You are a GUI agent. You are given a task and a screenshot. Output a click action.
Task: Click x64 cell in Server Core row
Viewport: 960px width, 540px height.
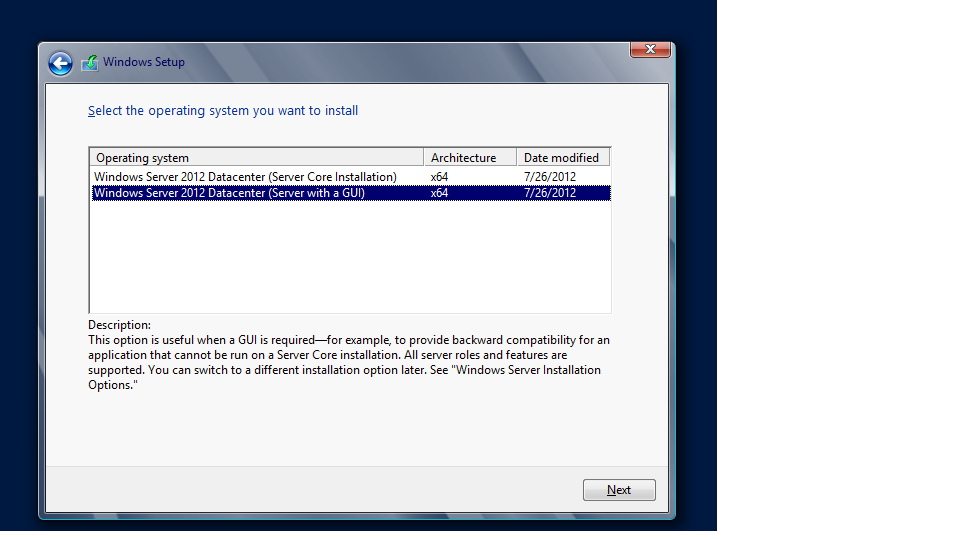click(439, 177)
